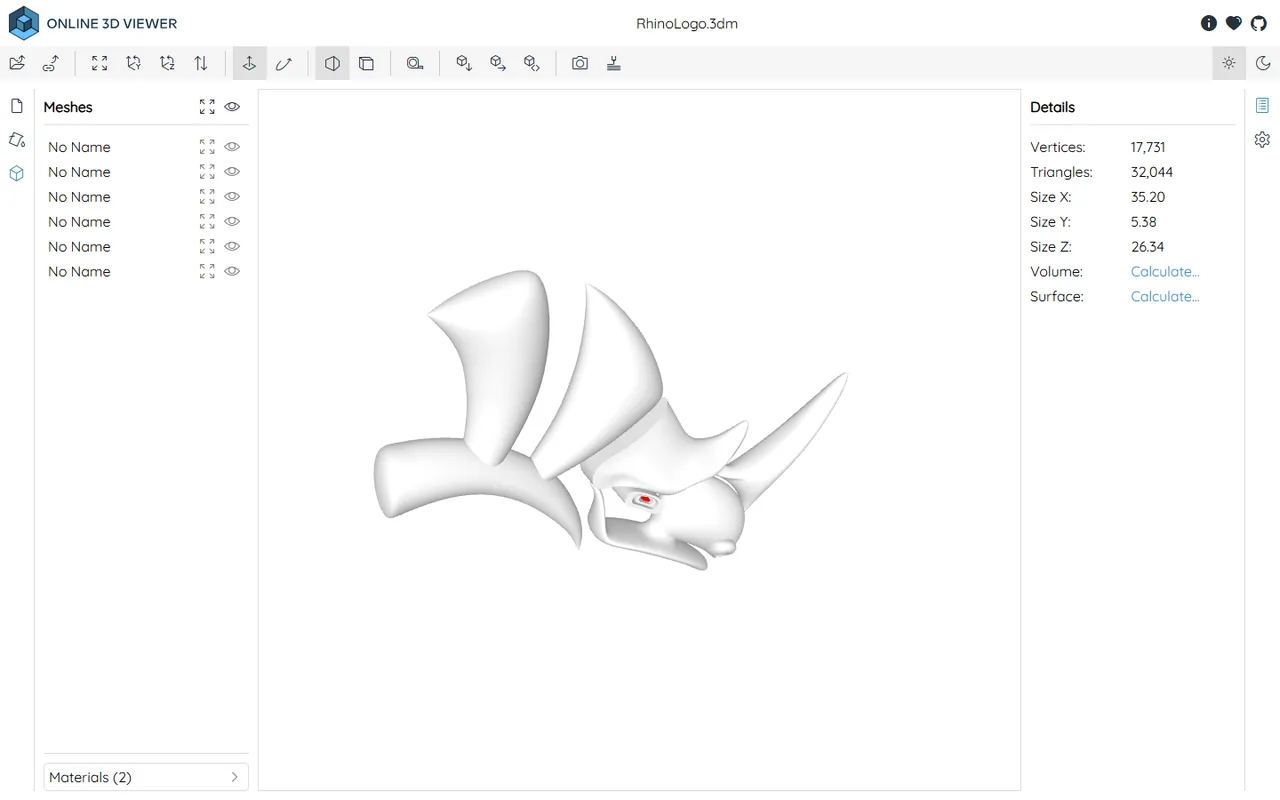The image size is (1280, 800).
Task: Download the model file
Action: pos(463,63)
